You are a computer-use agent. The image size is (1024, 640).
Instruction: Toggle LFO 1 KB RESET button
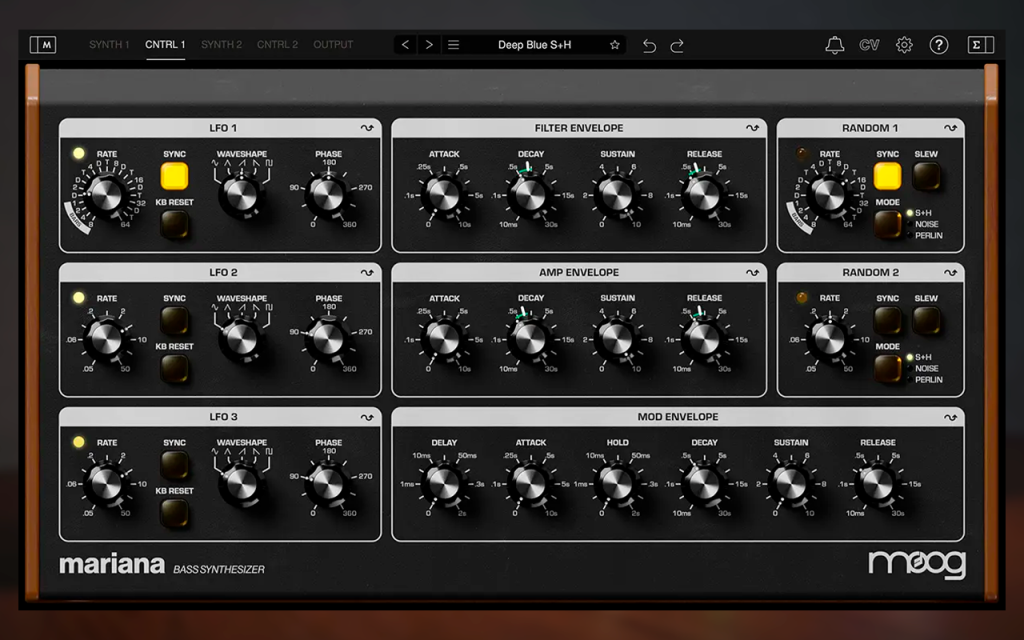(x=174, y=225)
